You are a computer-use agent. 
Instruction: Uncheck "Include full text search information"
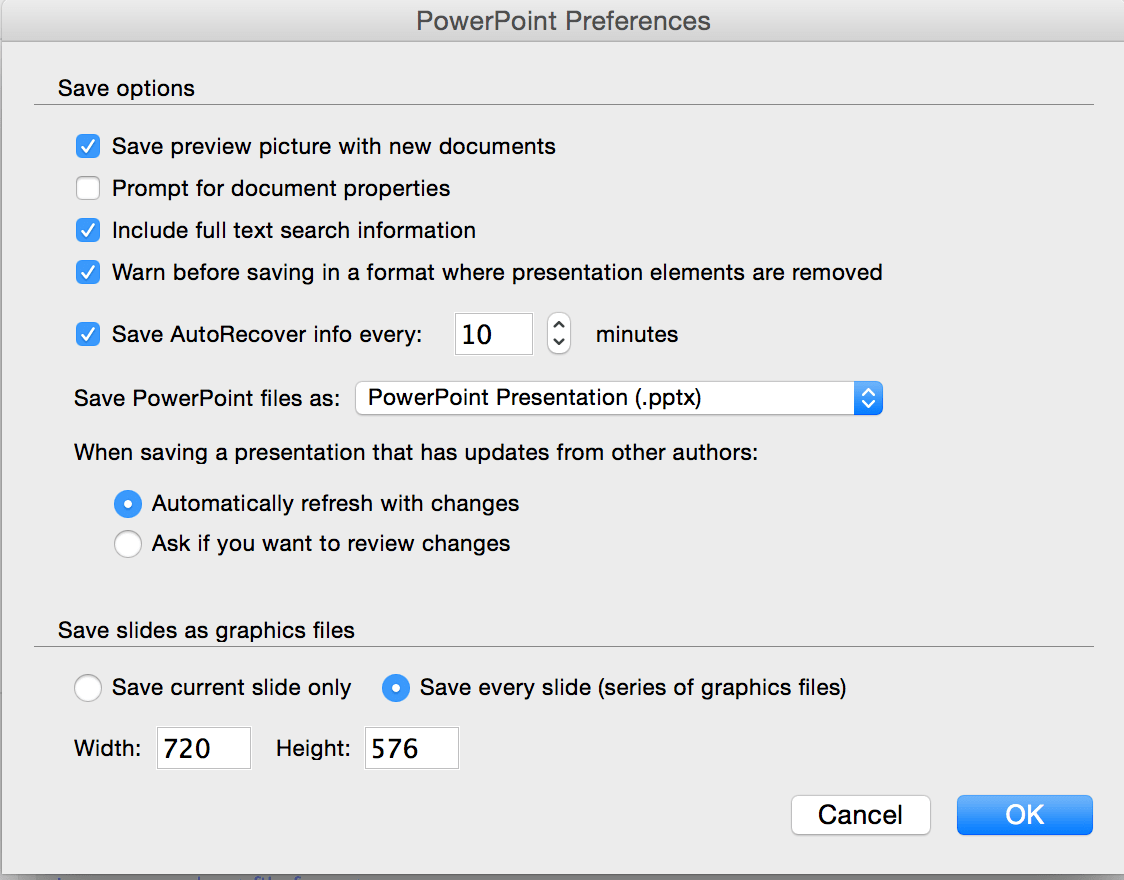pos(88,230)
